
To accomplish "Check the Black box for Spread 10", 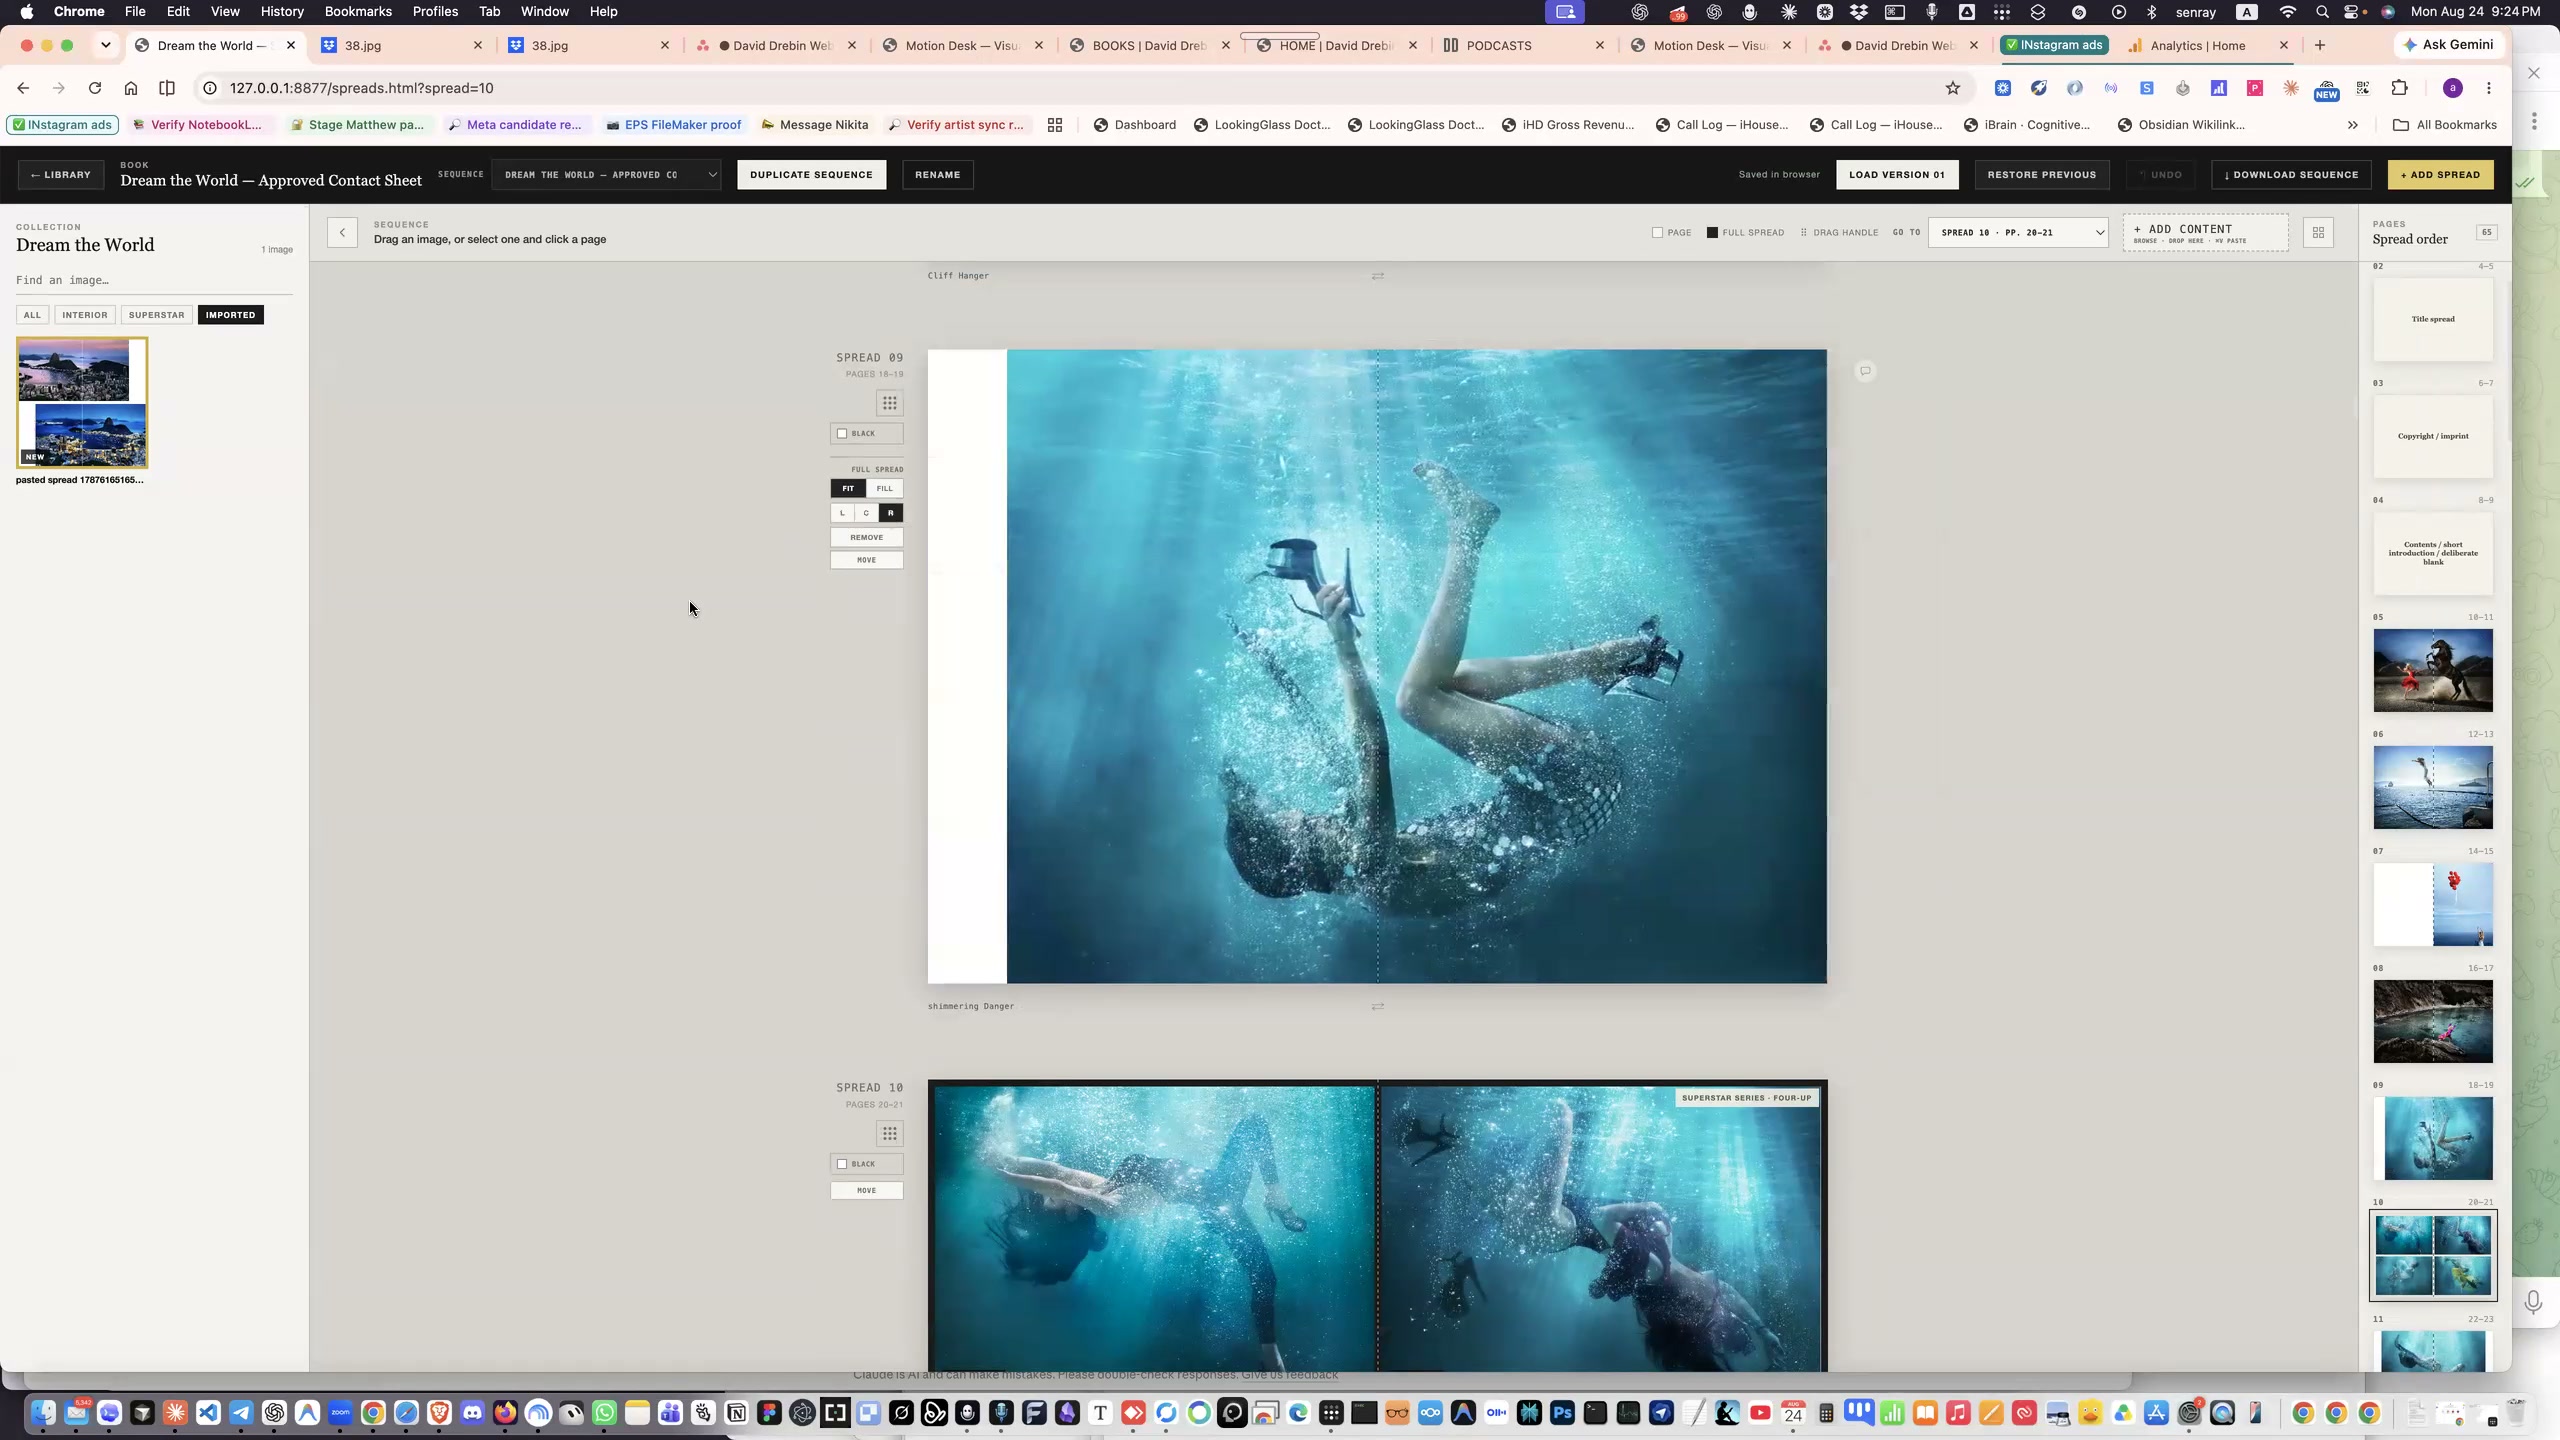I will click(842, 1164).
